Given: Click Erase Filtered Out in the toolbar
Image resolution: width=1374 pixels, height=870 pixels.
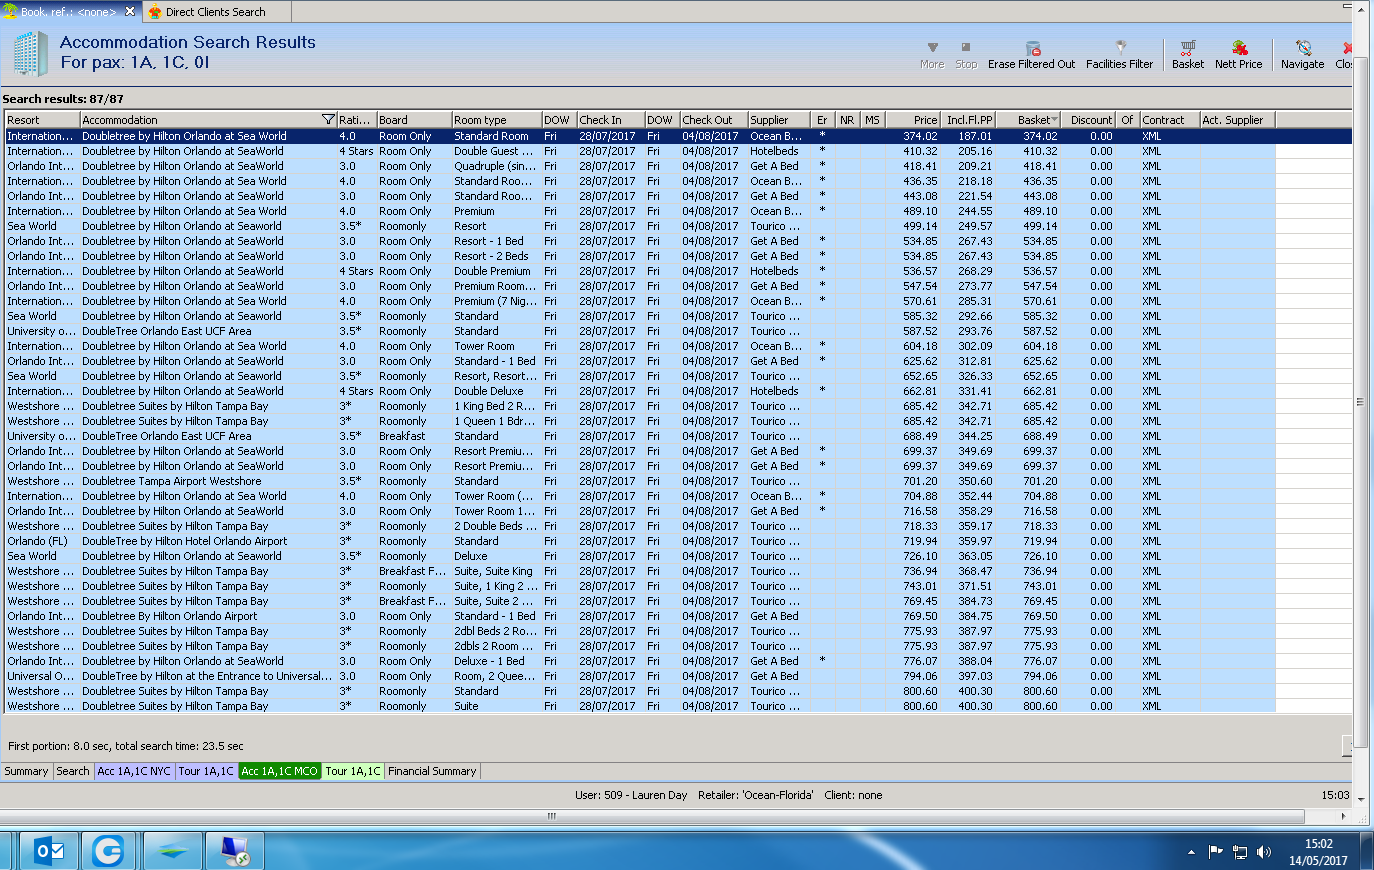Looking at the screenshot, I should pos(1031,54).
